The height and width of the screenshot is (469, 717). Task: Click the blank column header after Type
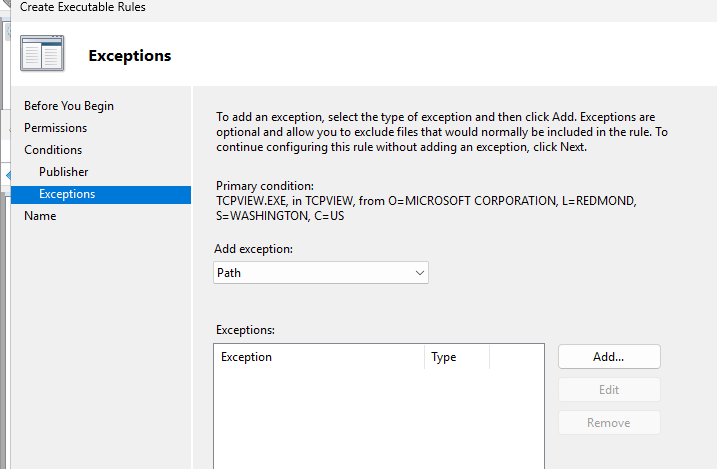pos(516,357)
